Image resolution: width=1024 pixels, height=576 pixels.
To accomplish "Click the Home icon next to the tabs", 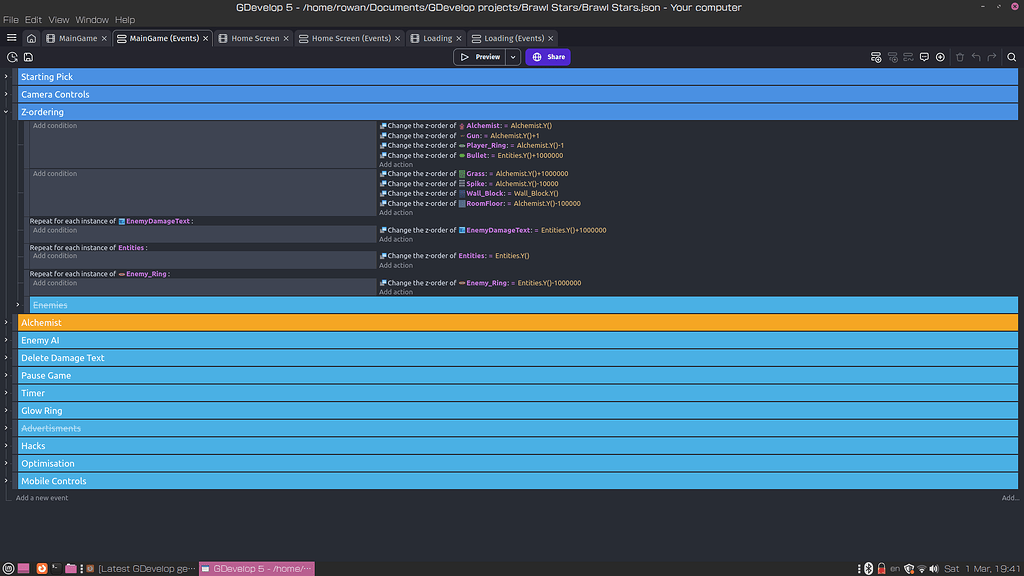I will pyautogui.click(x=33, y=38).
